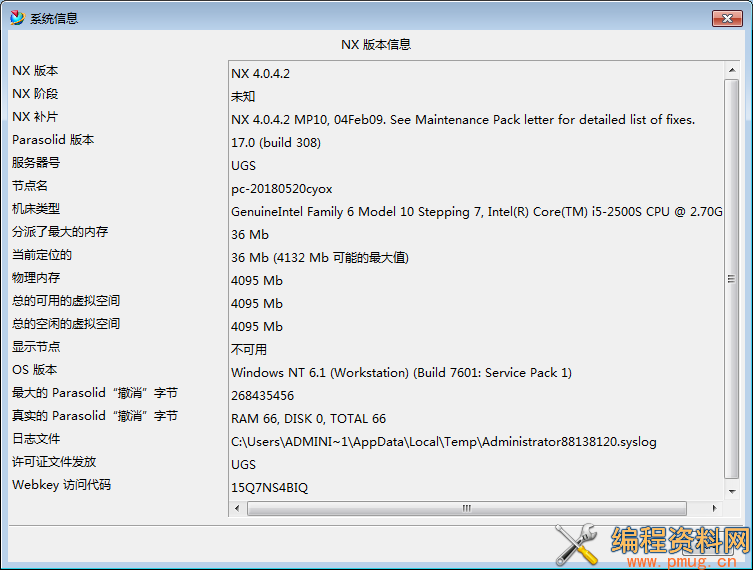This screenshot has height=570, width=753.
Task: Click the 'Parasolid 版本' label
Action: click(53, 140)
